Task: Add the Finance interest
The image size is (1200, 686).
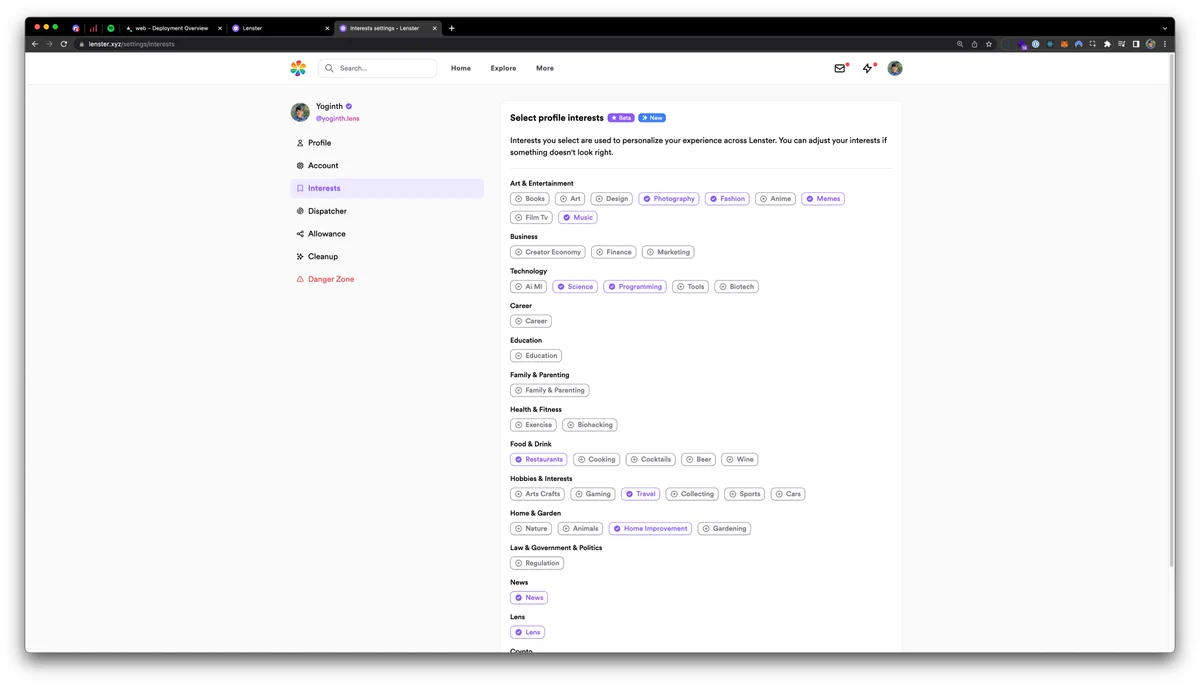Action: pos(613,252)
